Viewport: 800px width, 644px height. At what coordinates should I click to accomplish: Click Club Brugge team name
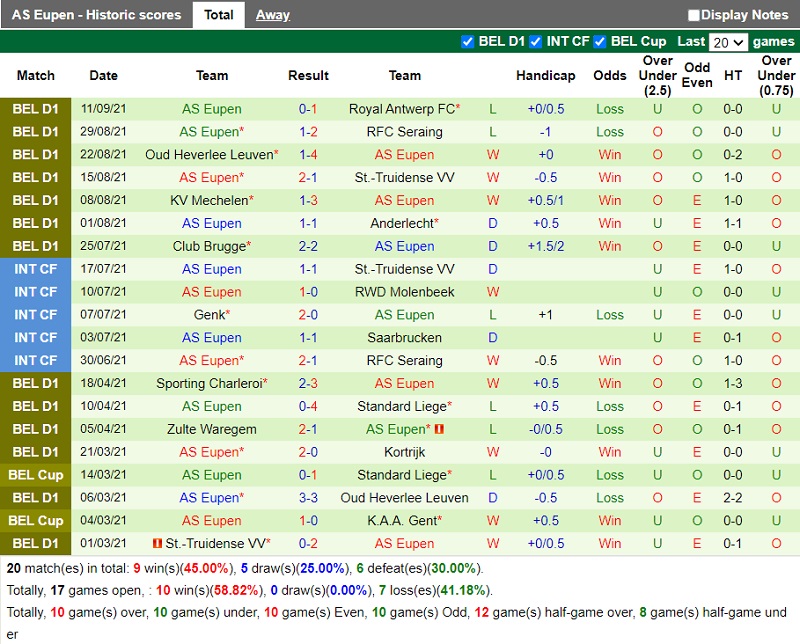point(209,246)
